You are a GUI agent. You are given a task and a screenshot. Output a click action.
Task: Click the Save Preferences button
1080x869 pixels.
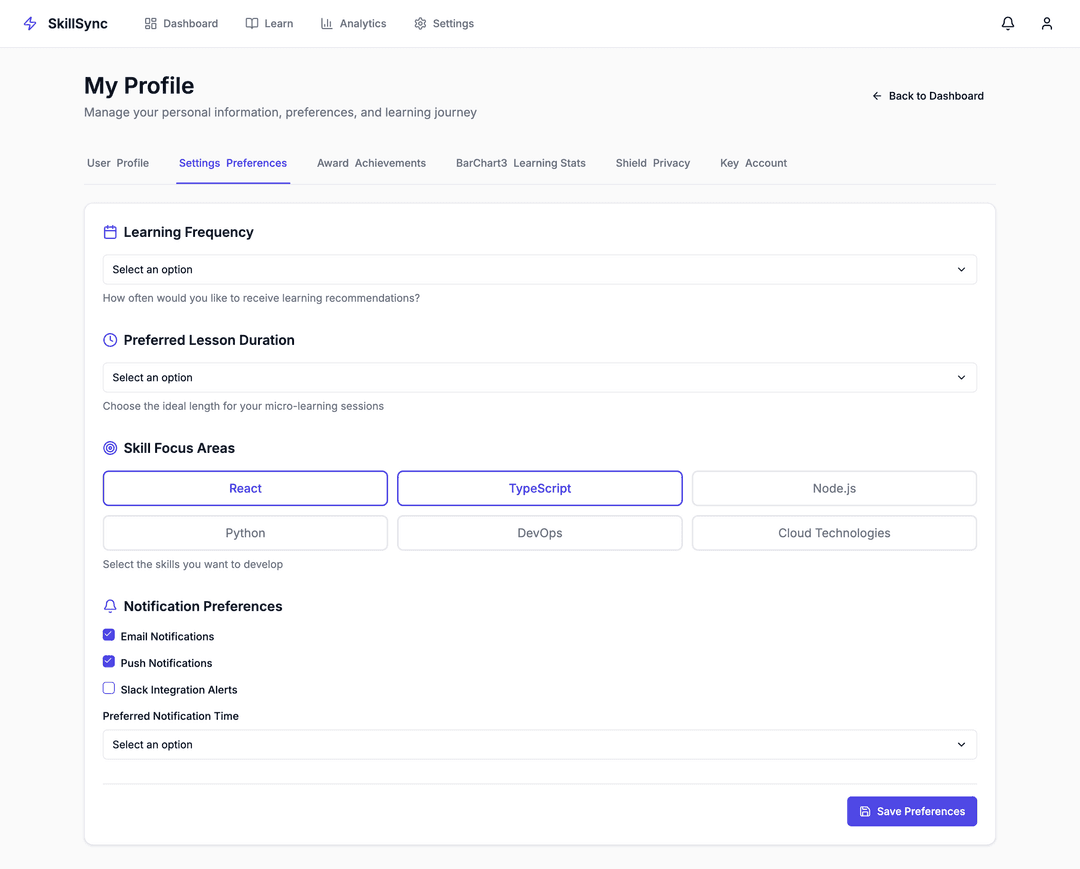[911, 811]
